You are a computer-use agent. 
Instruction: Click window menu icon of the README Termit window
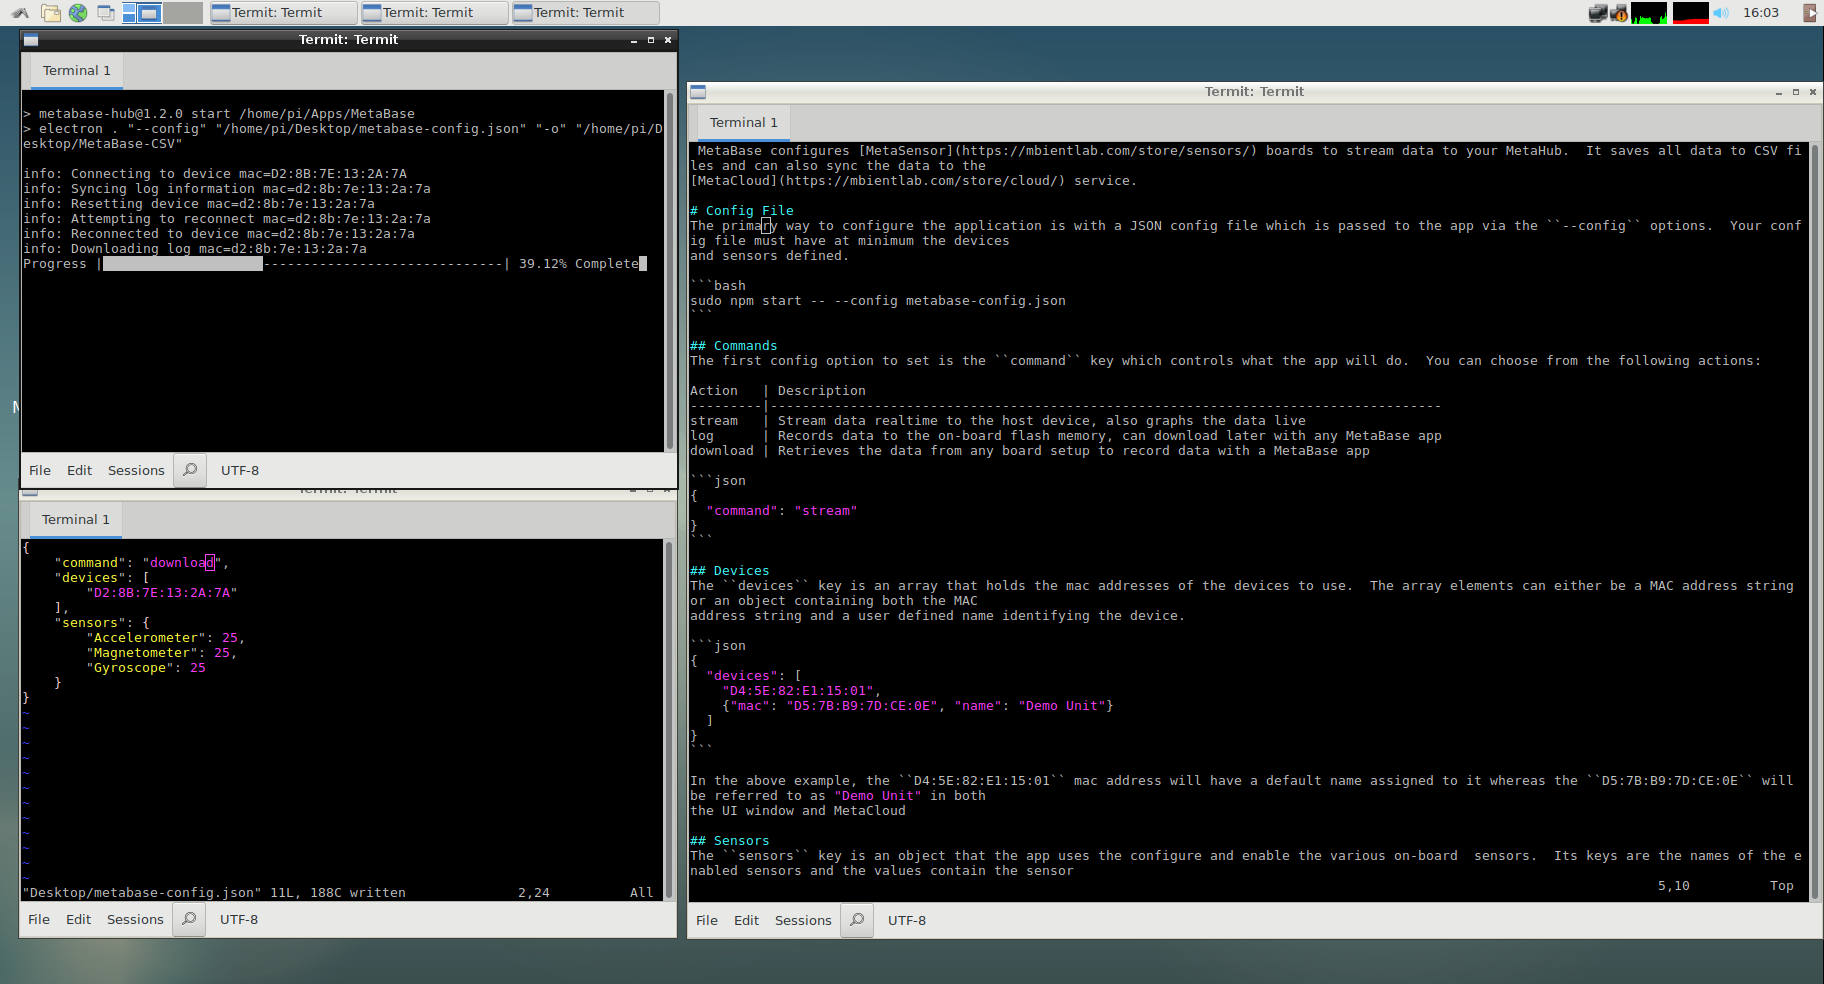pos(698,92)
